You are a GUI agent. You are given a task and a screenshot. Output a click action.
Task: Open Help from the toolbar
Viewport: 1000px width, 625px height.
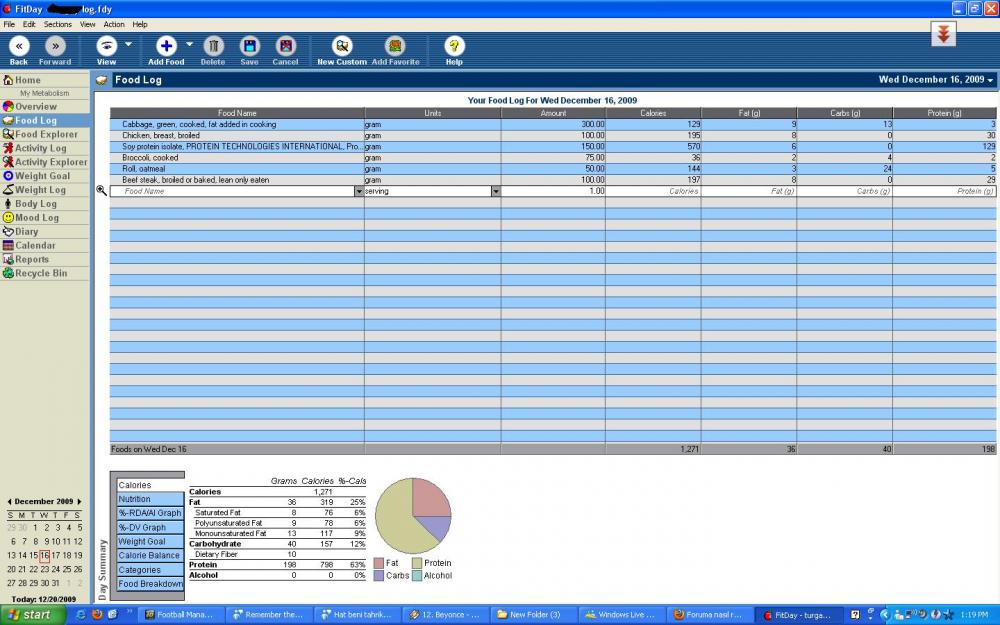pyautogui.click(x=454, y=46)
